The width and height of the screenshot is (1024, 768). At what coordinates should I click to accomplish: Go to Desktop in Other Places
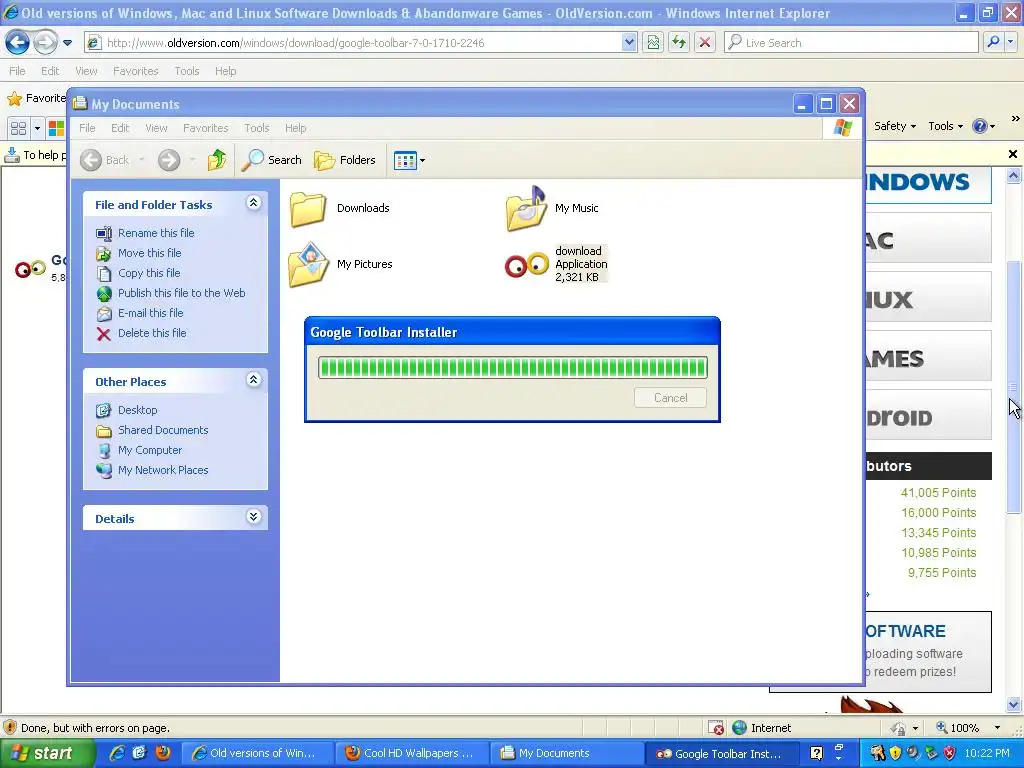[x=137, y=410]
